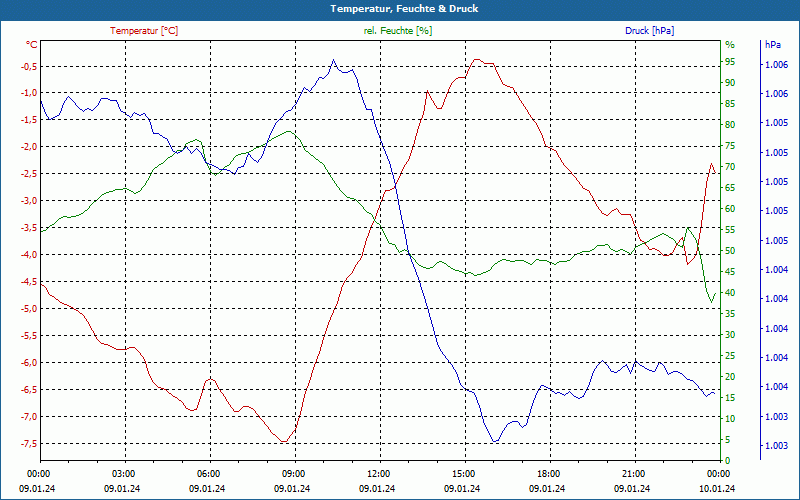
Task: Click the "-3,5" tick on the temperature axis
Action: (x=29, y=228)
